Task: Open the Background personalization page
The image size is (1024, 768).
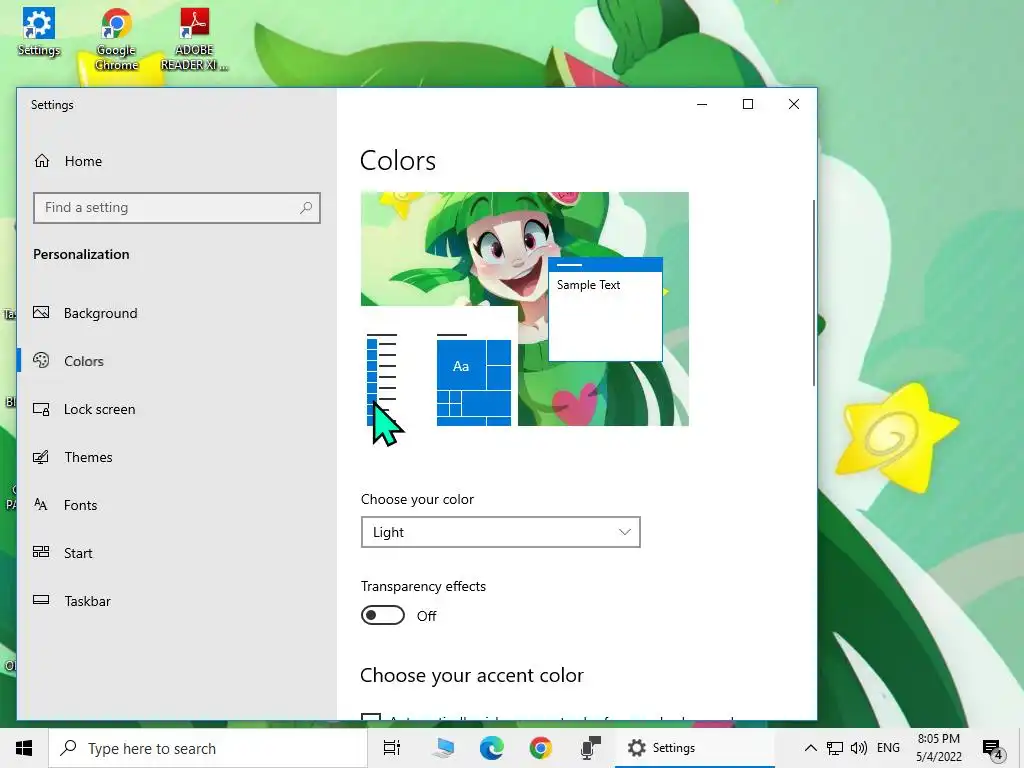Action: 101,313
